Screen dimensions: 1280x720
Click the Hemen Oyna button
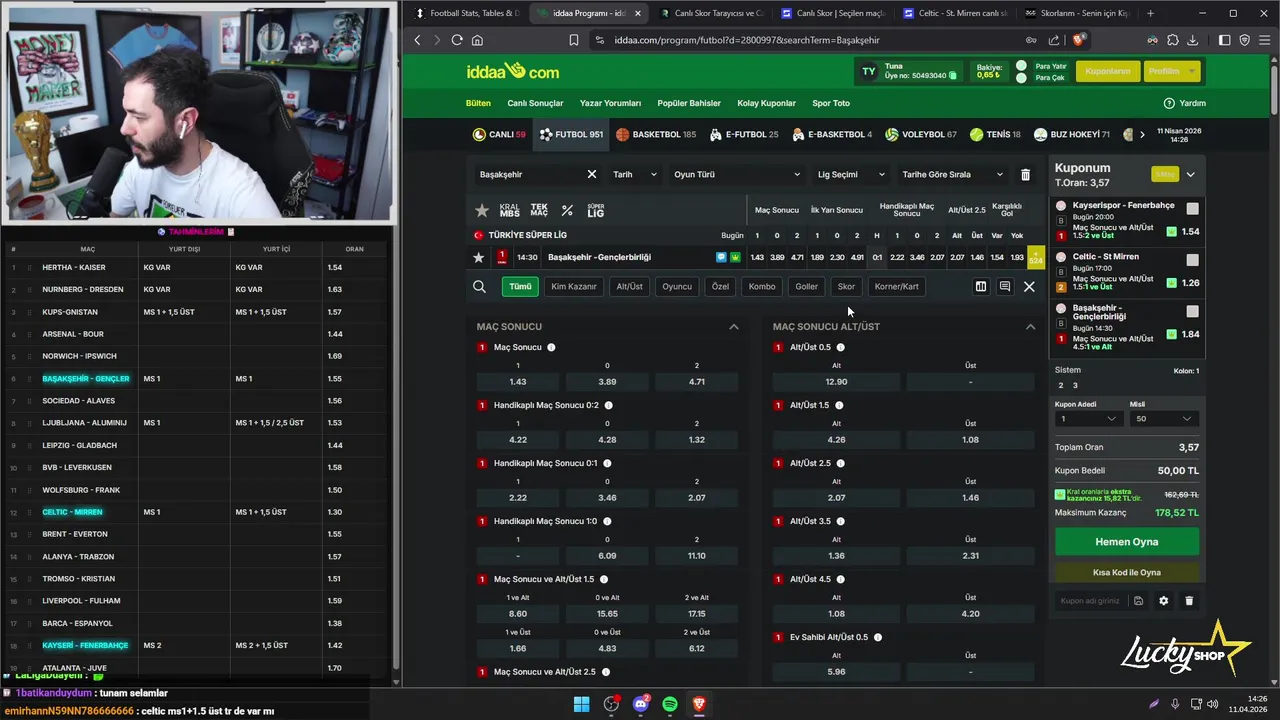coord(1127,542)
